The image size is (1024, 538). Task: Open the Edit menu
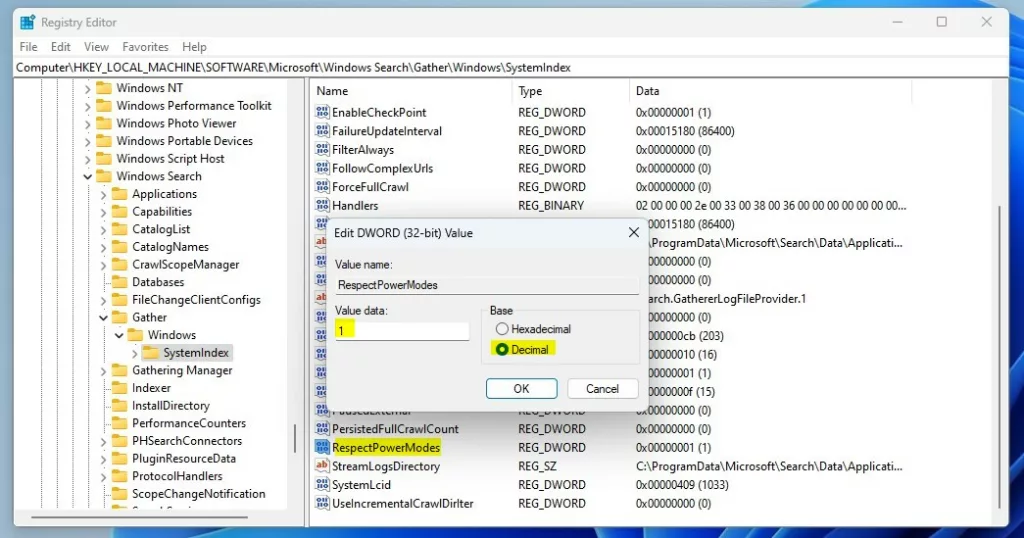pos(60,47)
